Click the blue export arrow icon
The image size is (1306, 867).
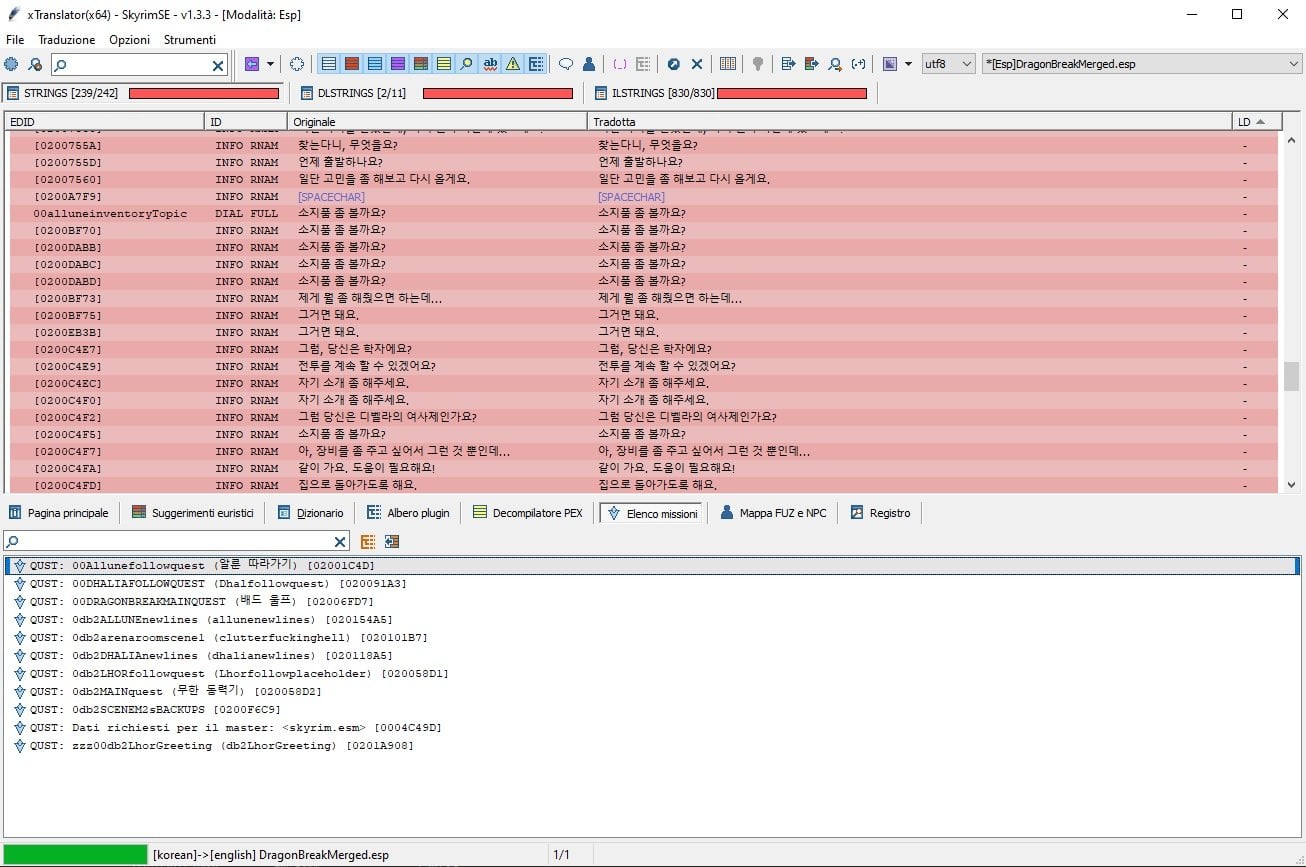788,64
